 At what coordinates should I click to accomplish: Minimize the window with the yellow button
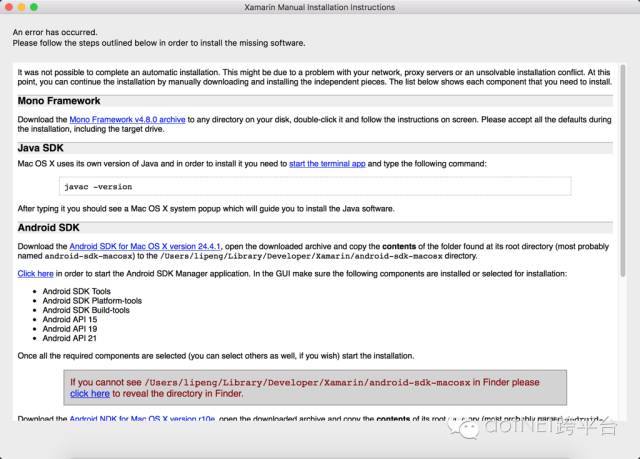coord(22,7)
